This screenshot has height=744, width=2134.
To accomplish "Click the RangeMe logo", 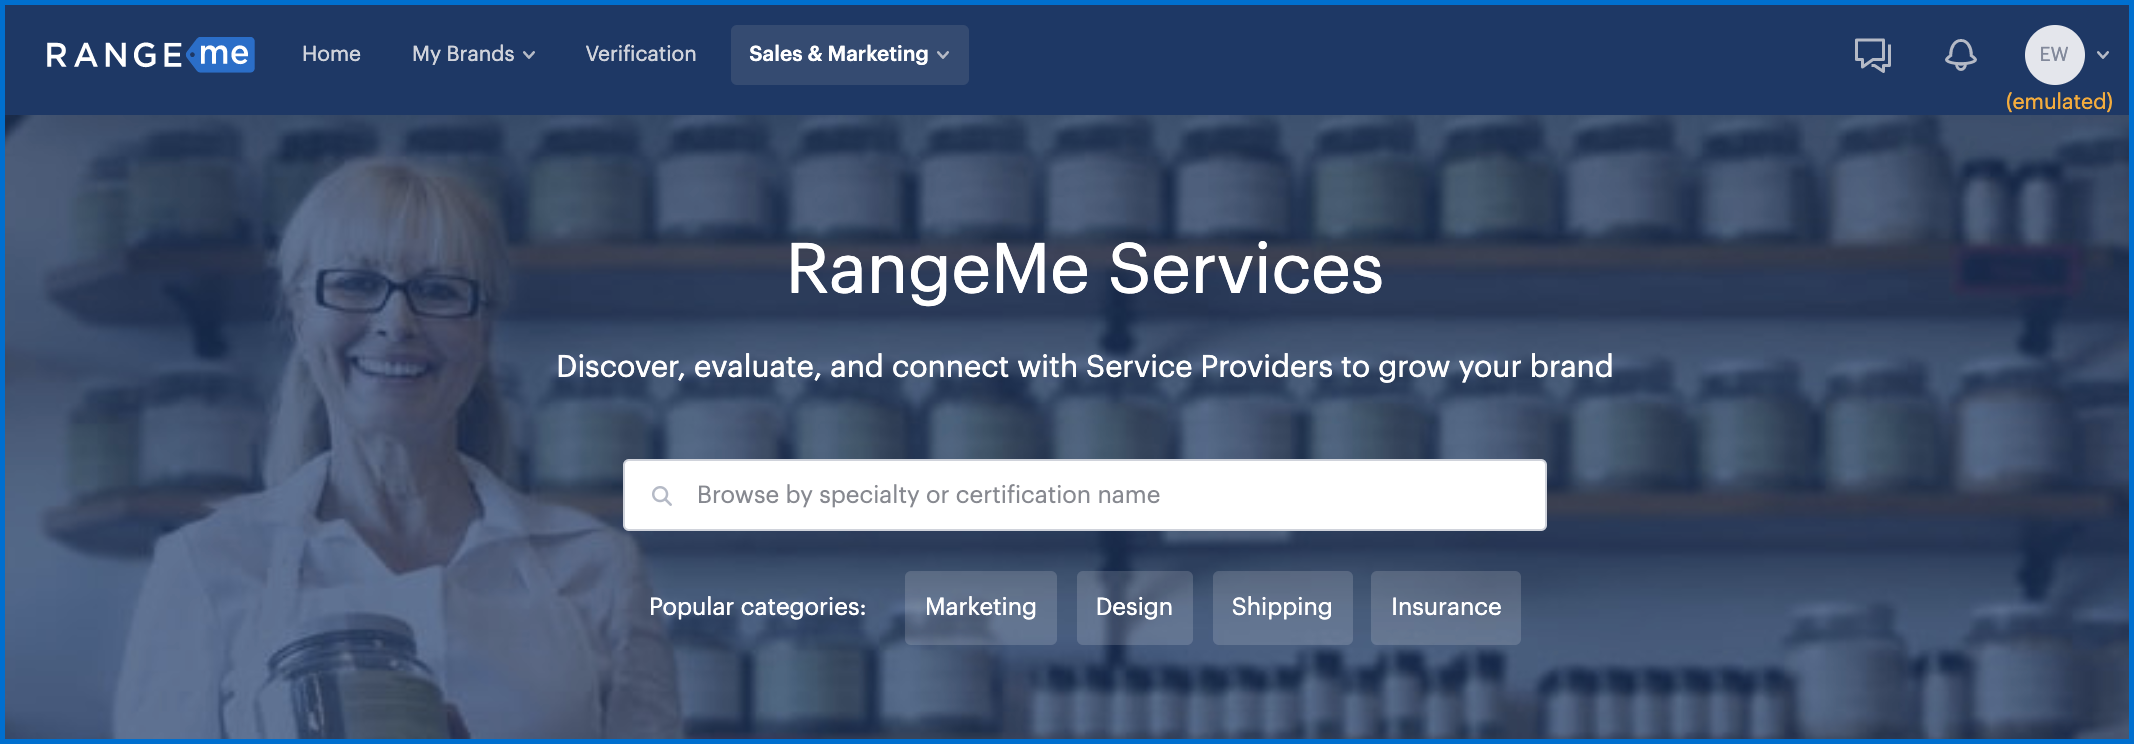I will click(150, 54).
